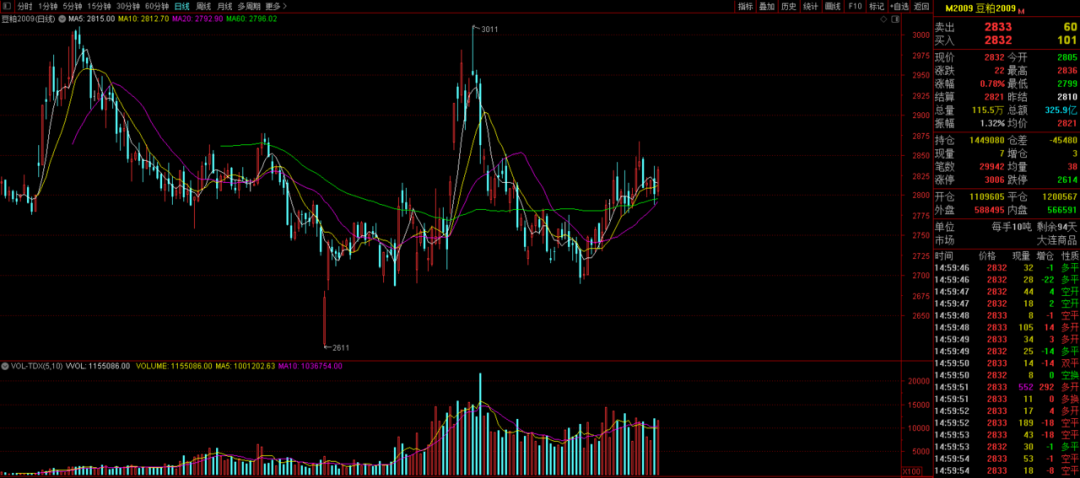Switch to 1分钟 period
This screenshot has width=1080, height=478.
(48, 6)
